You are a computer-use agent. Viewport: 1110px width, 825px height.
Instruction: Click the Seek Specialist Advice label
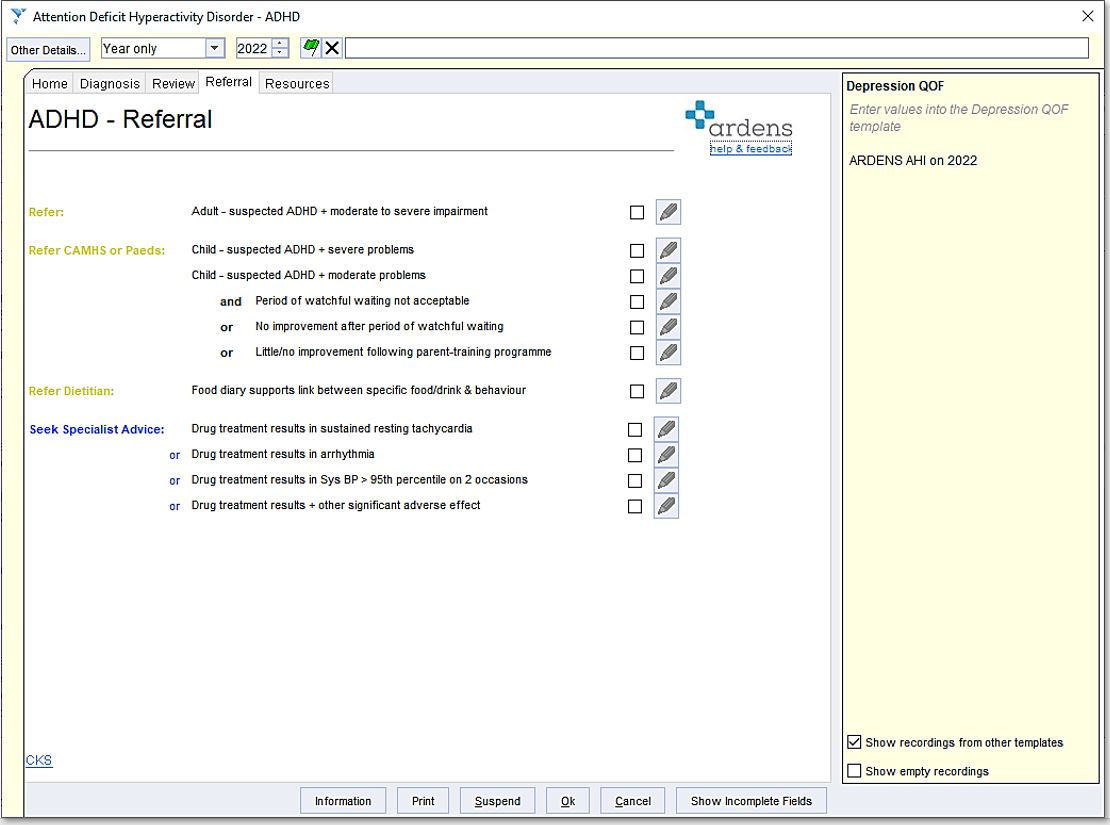pos(97,430)
